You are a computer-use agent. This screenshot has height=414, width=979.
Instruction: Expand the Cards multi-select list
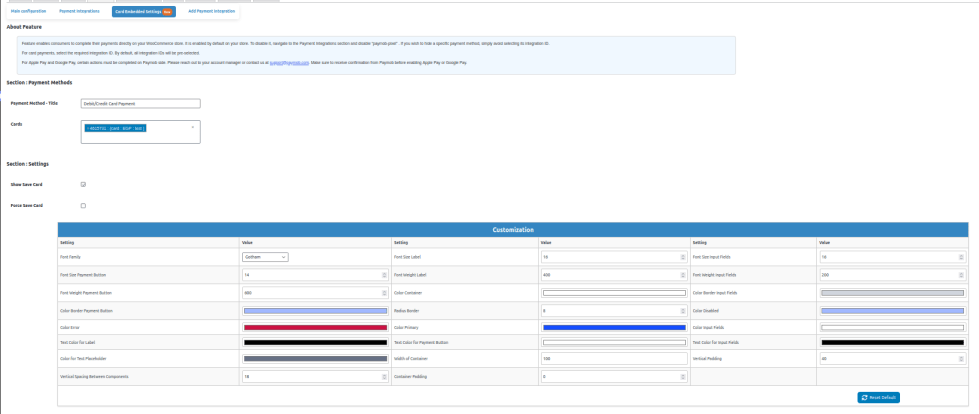point(192,128)
